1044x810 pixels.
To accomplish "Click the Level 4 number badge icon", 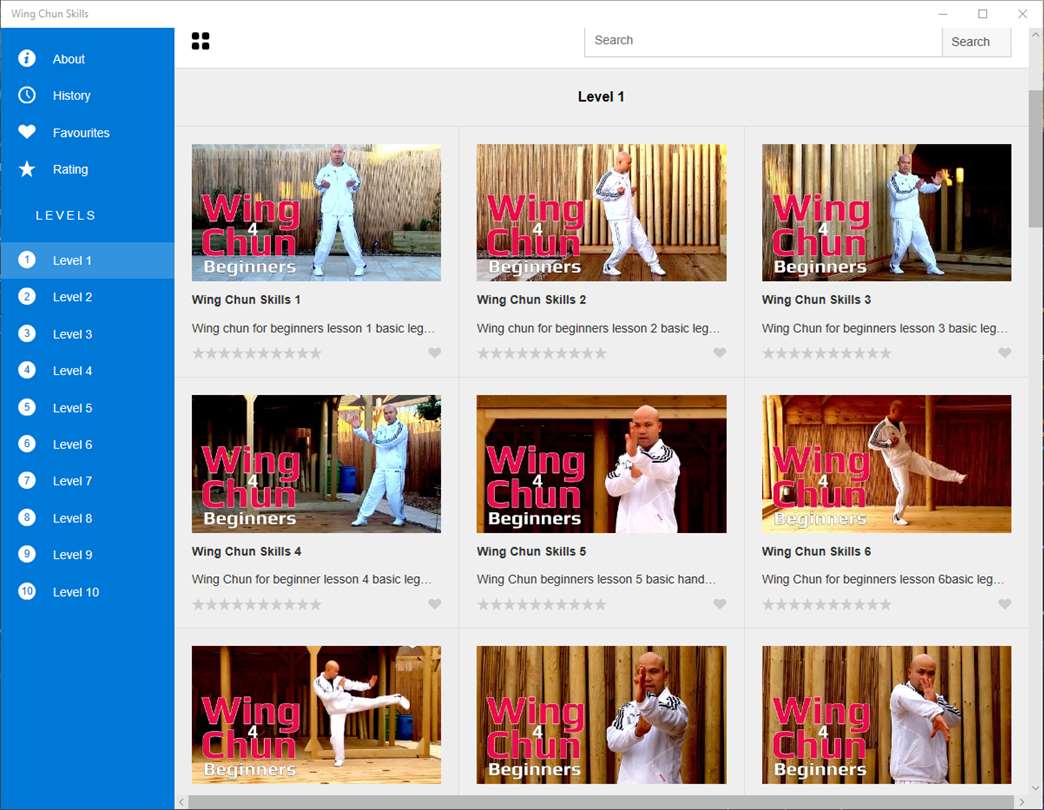I will pyautogui.click(x=27, y=370).
